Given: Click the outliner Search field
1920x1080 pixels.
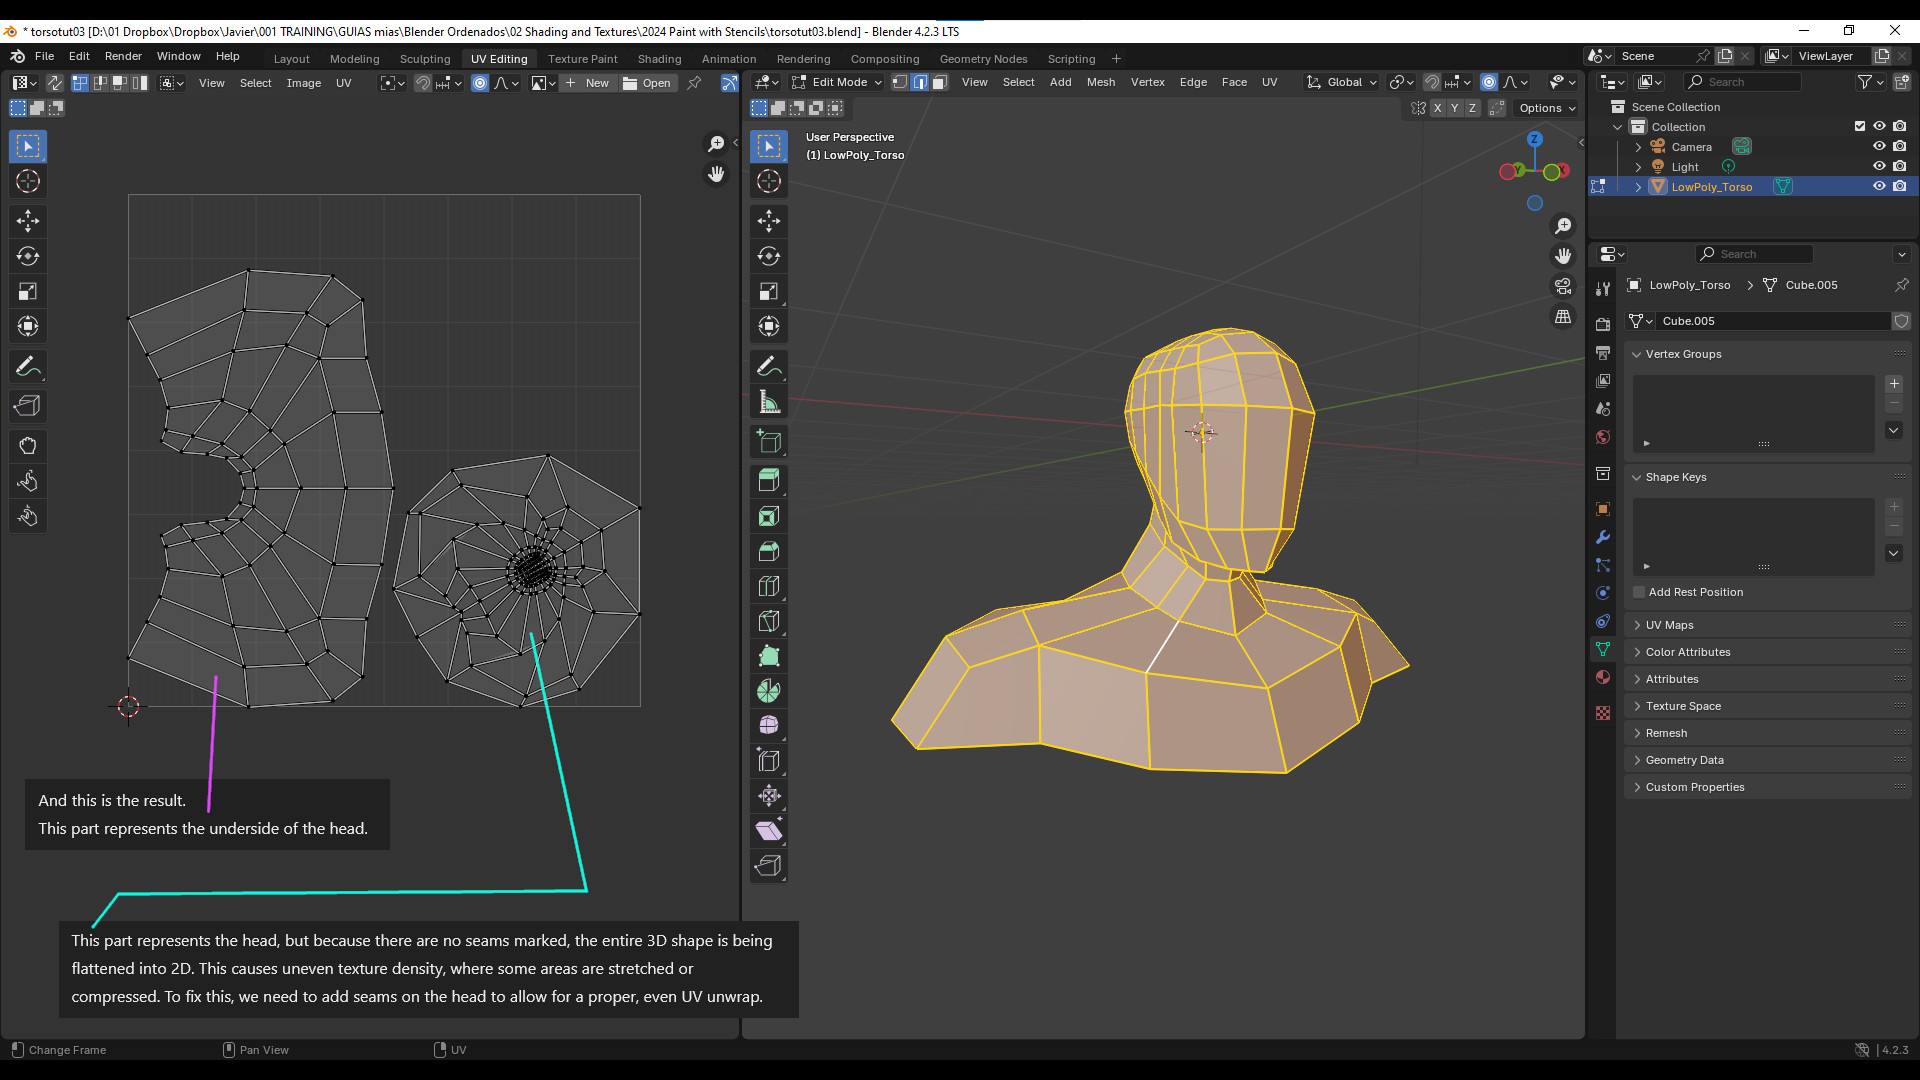Looking at the screenshot, I should click(x=1742, y=82).
